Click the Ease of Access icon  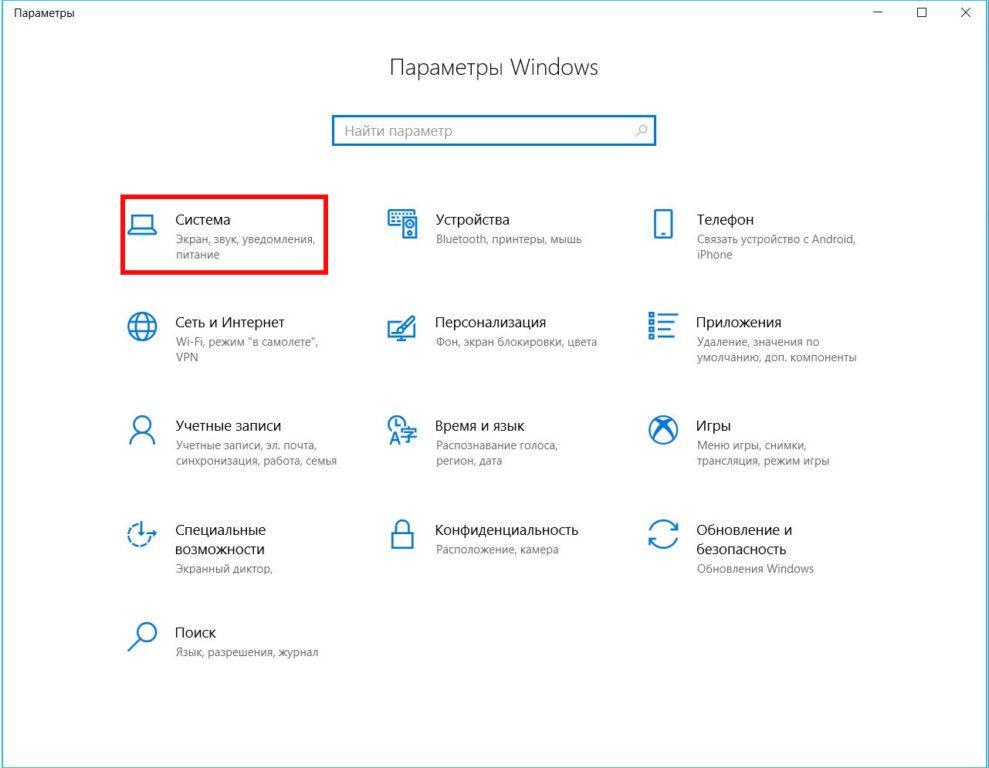pyautogui.click(x=143, y=534)
